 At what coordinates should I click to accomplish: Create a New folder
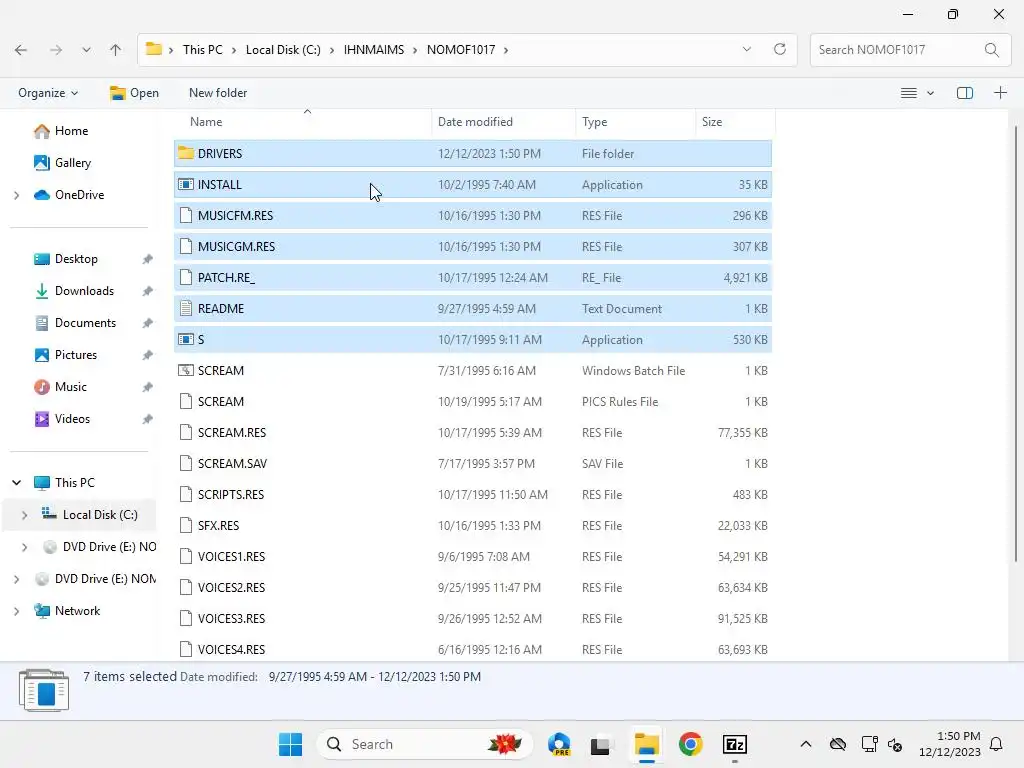(218, 93)
